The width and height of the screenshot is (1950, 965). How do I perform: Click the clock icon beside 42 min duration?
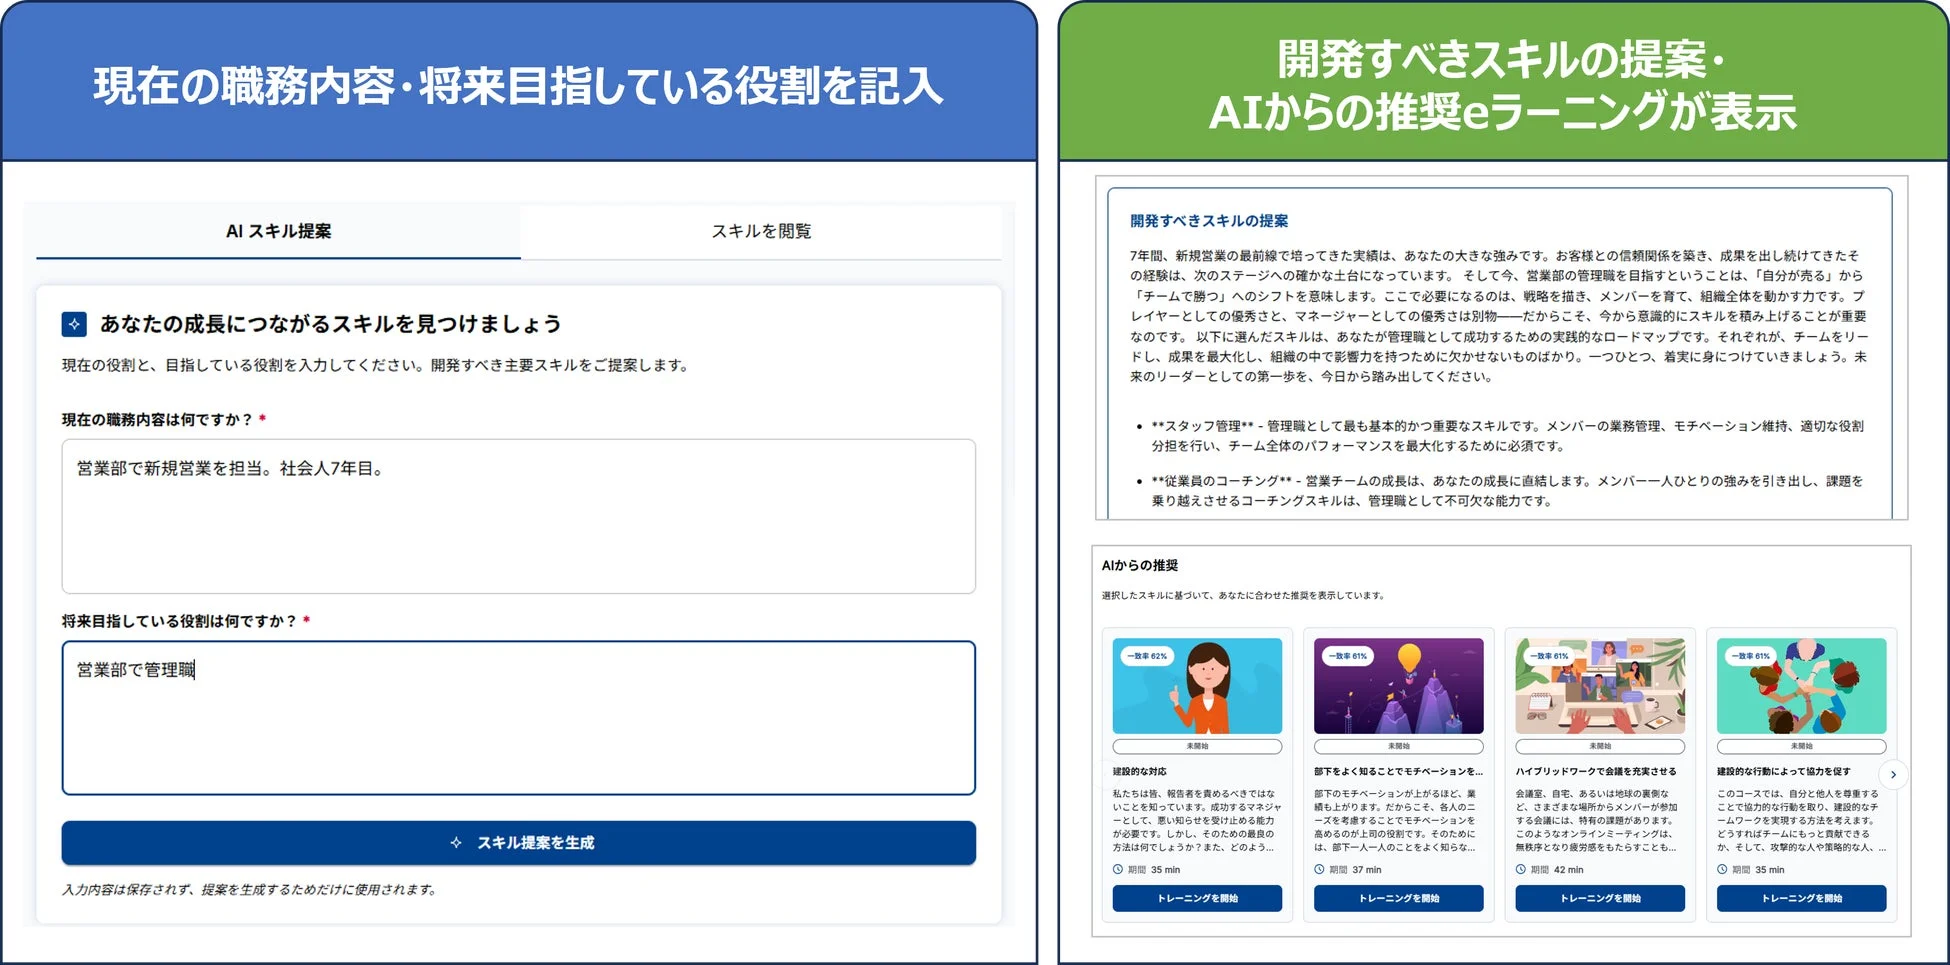pos(1521,870)
